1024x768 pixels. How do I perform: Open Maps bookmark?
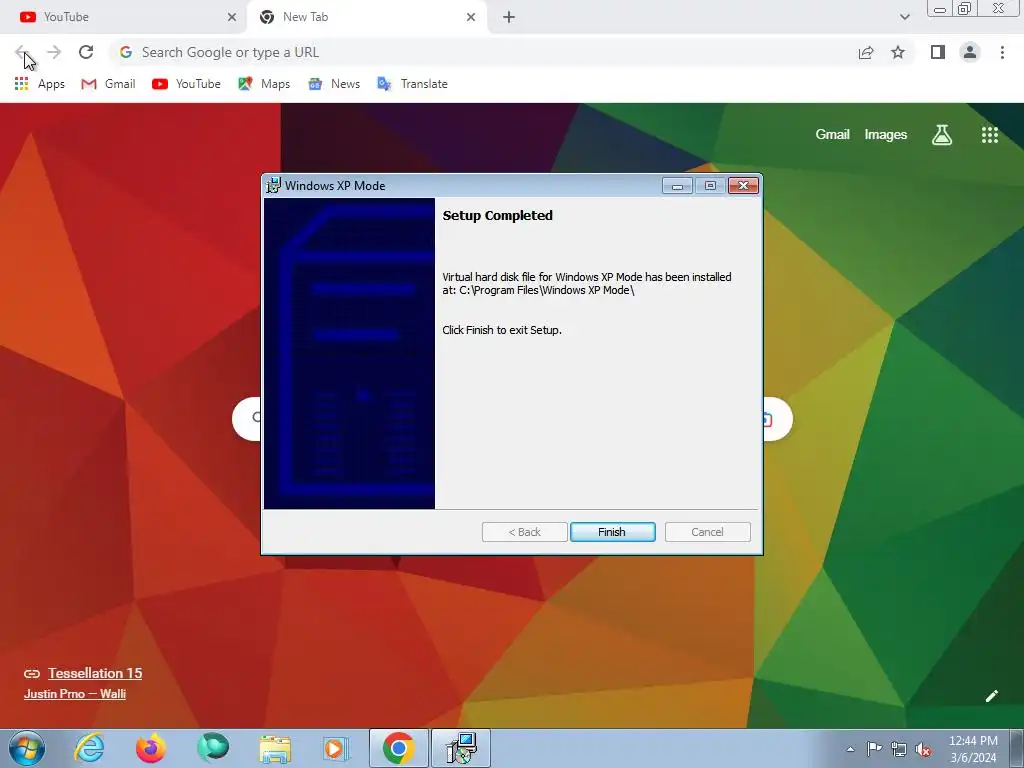pos(264,84)
